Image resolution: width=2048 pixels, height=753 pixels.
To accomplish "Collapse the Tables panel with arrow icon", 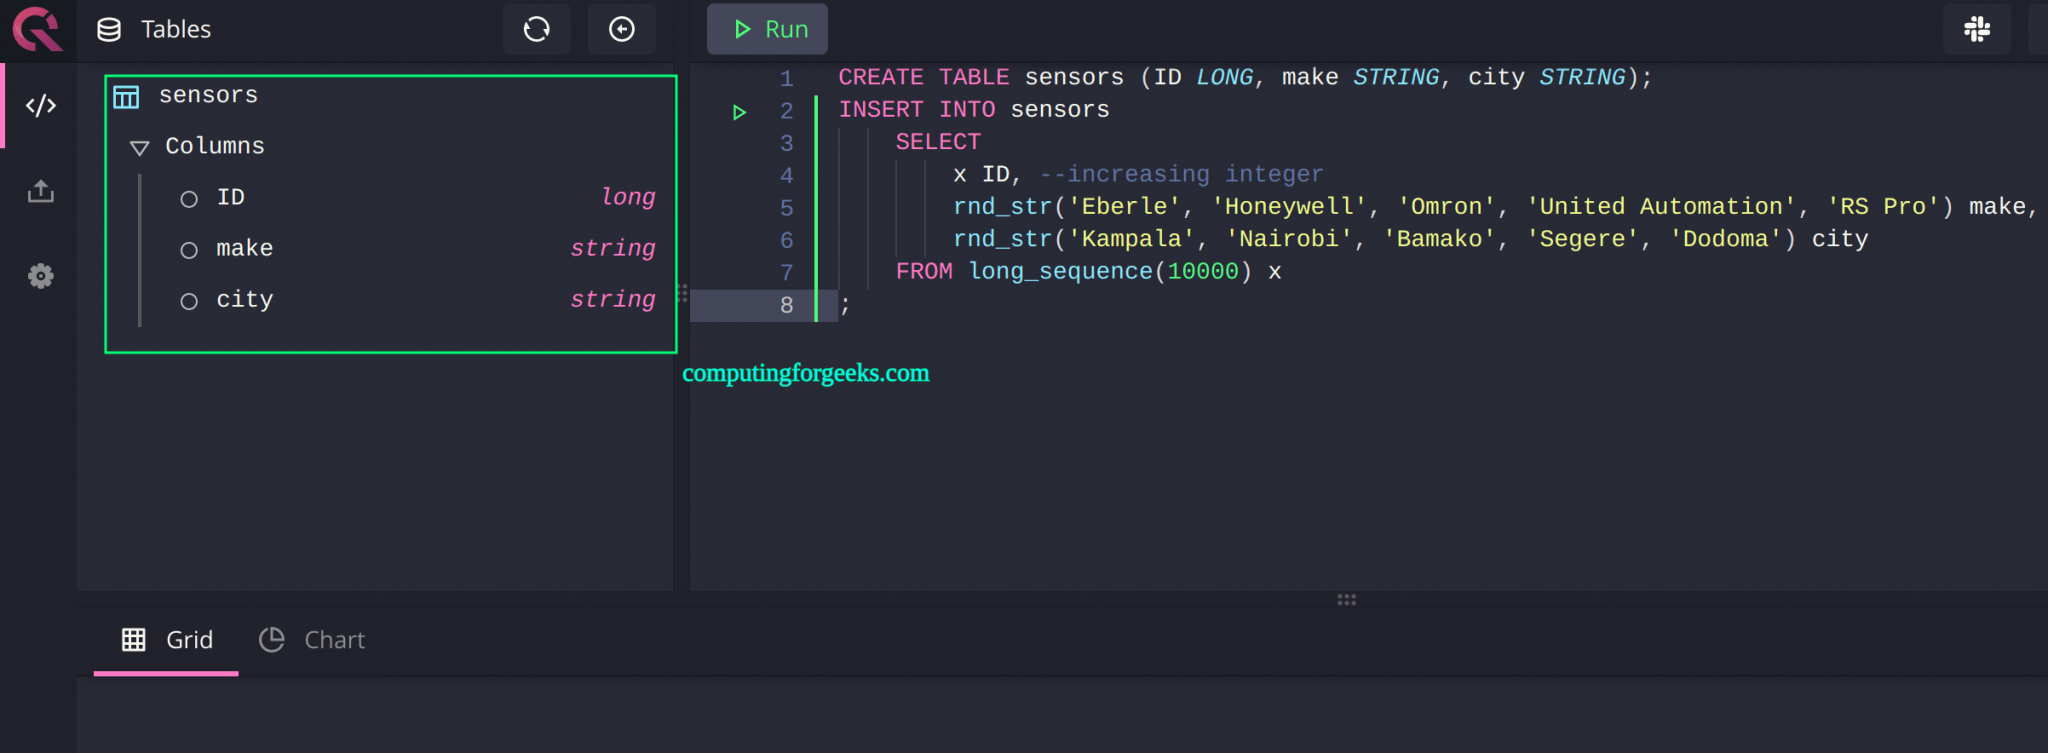I will coord(622,29).
